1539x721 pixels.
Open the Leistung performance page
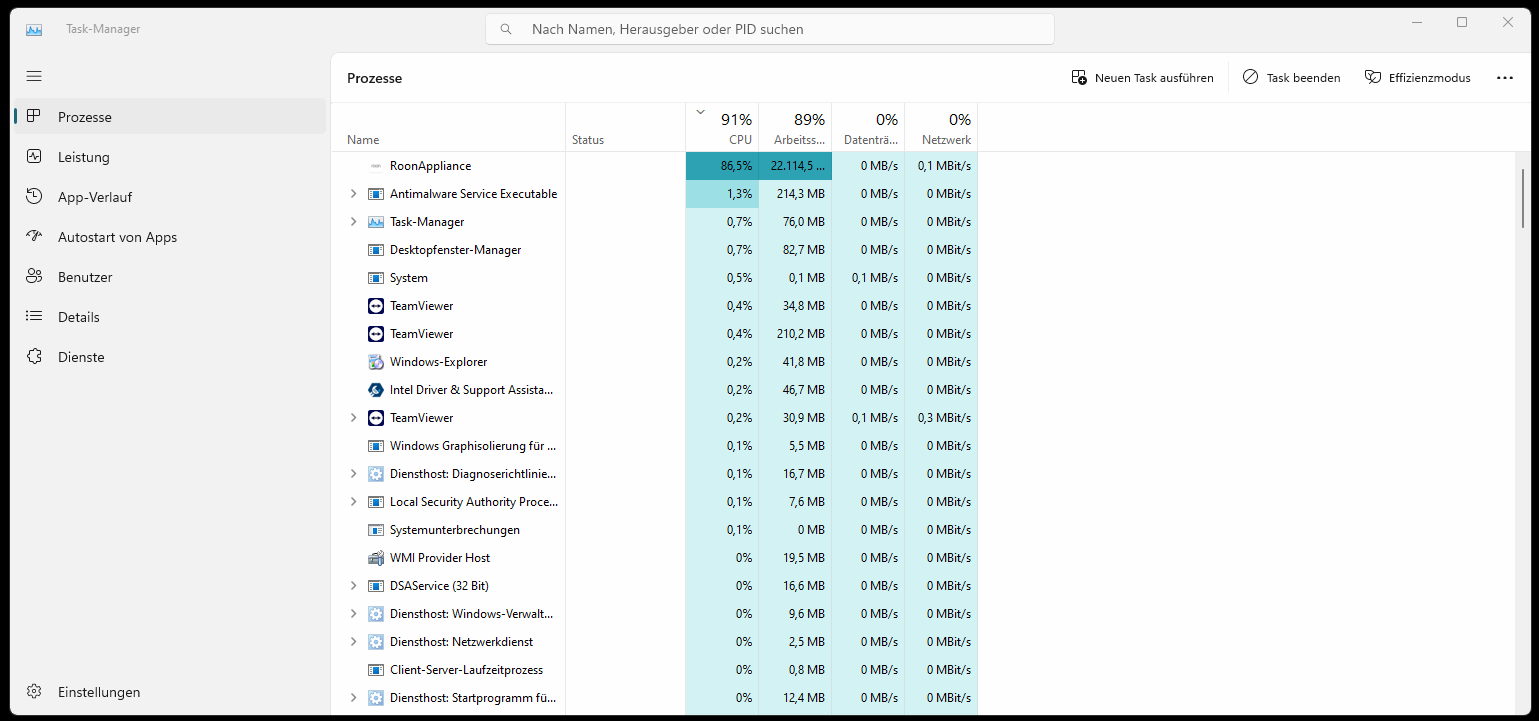(x=84, y=157)
